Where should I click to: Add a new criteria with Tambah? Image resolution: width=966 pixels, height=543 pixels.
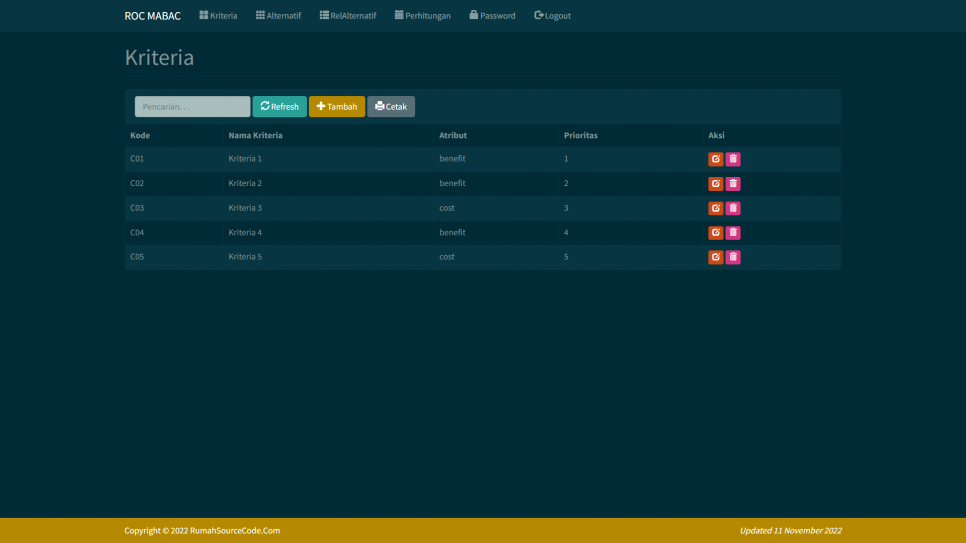point(337,107)
